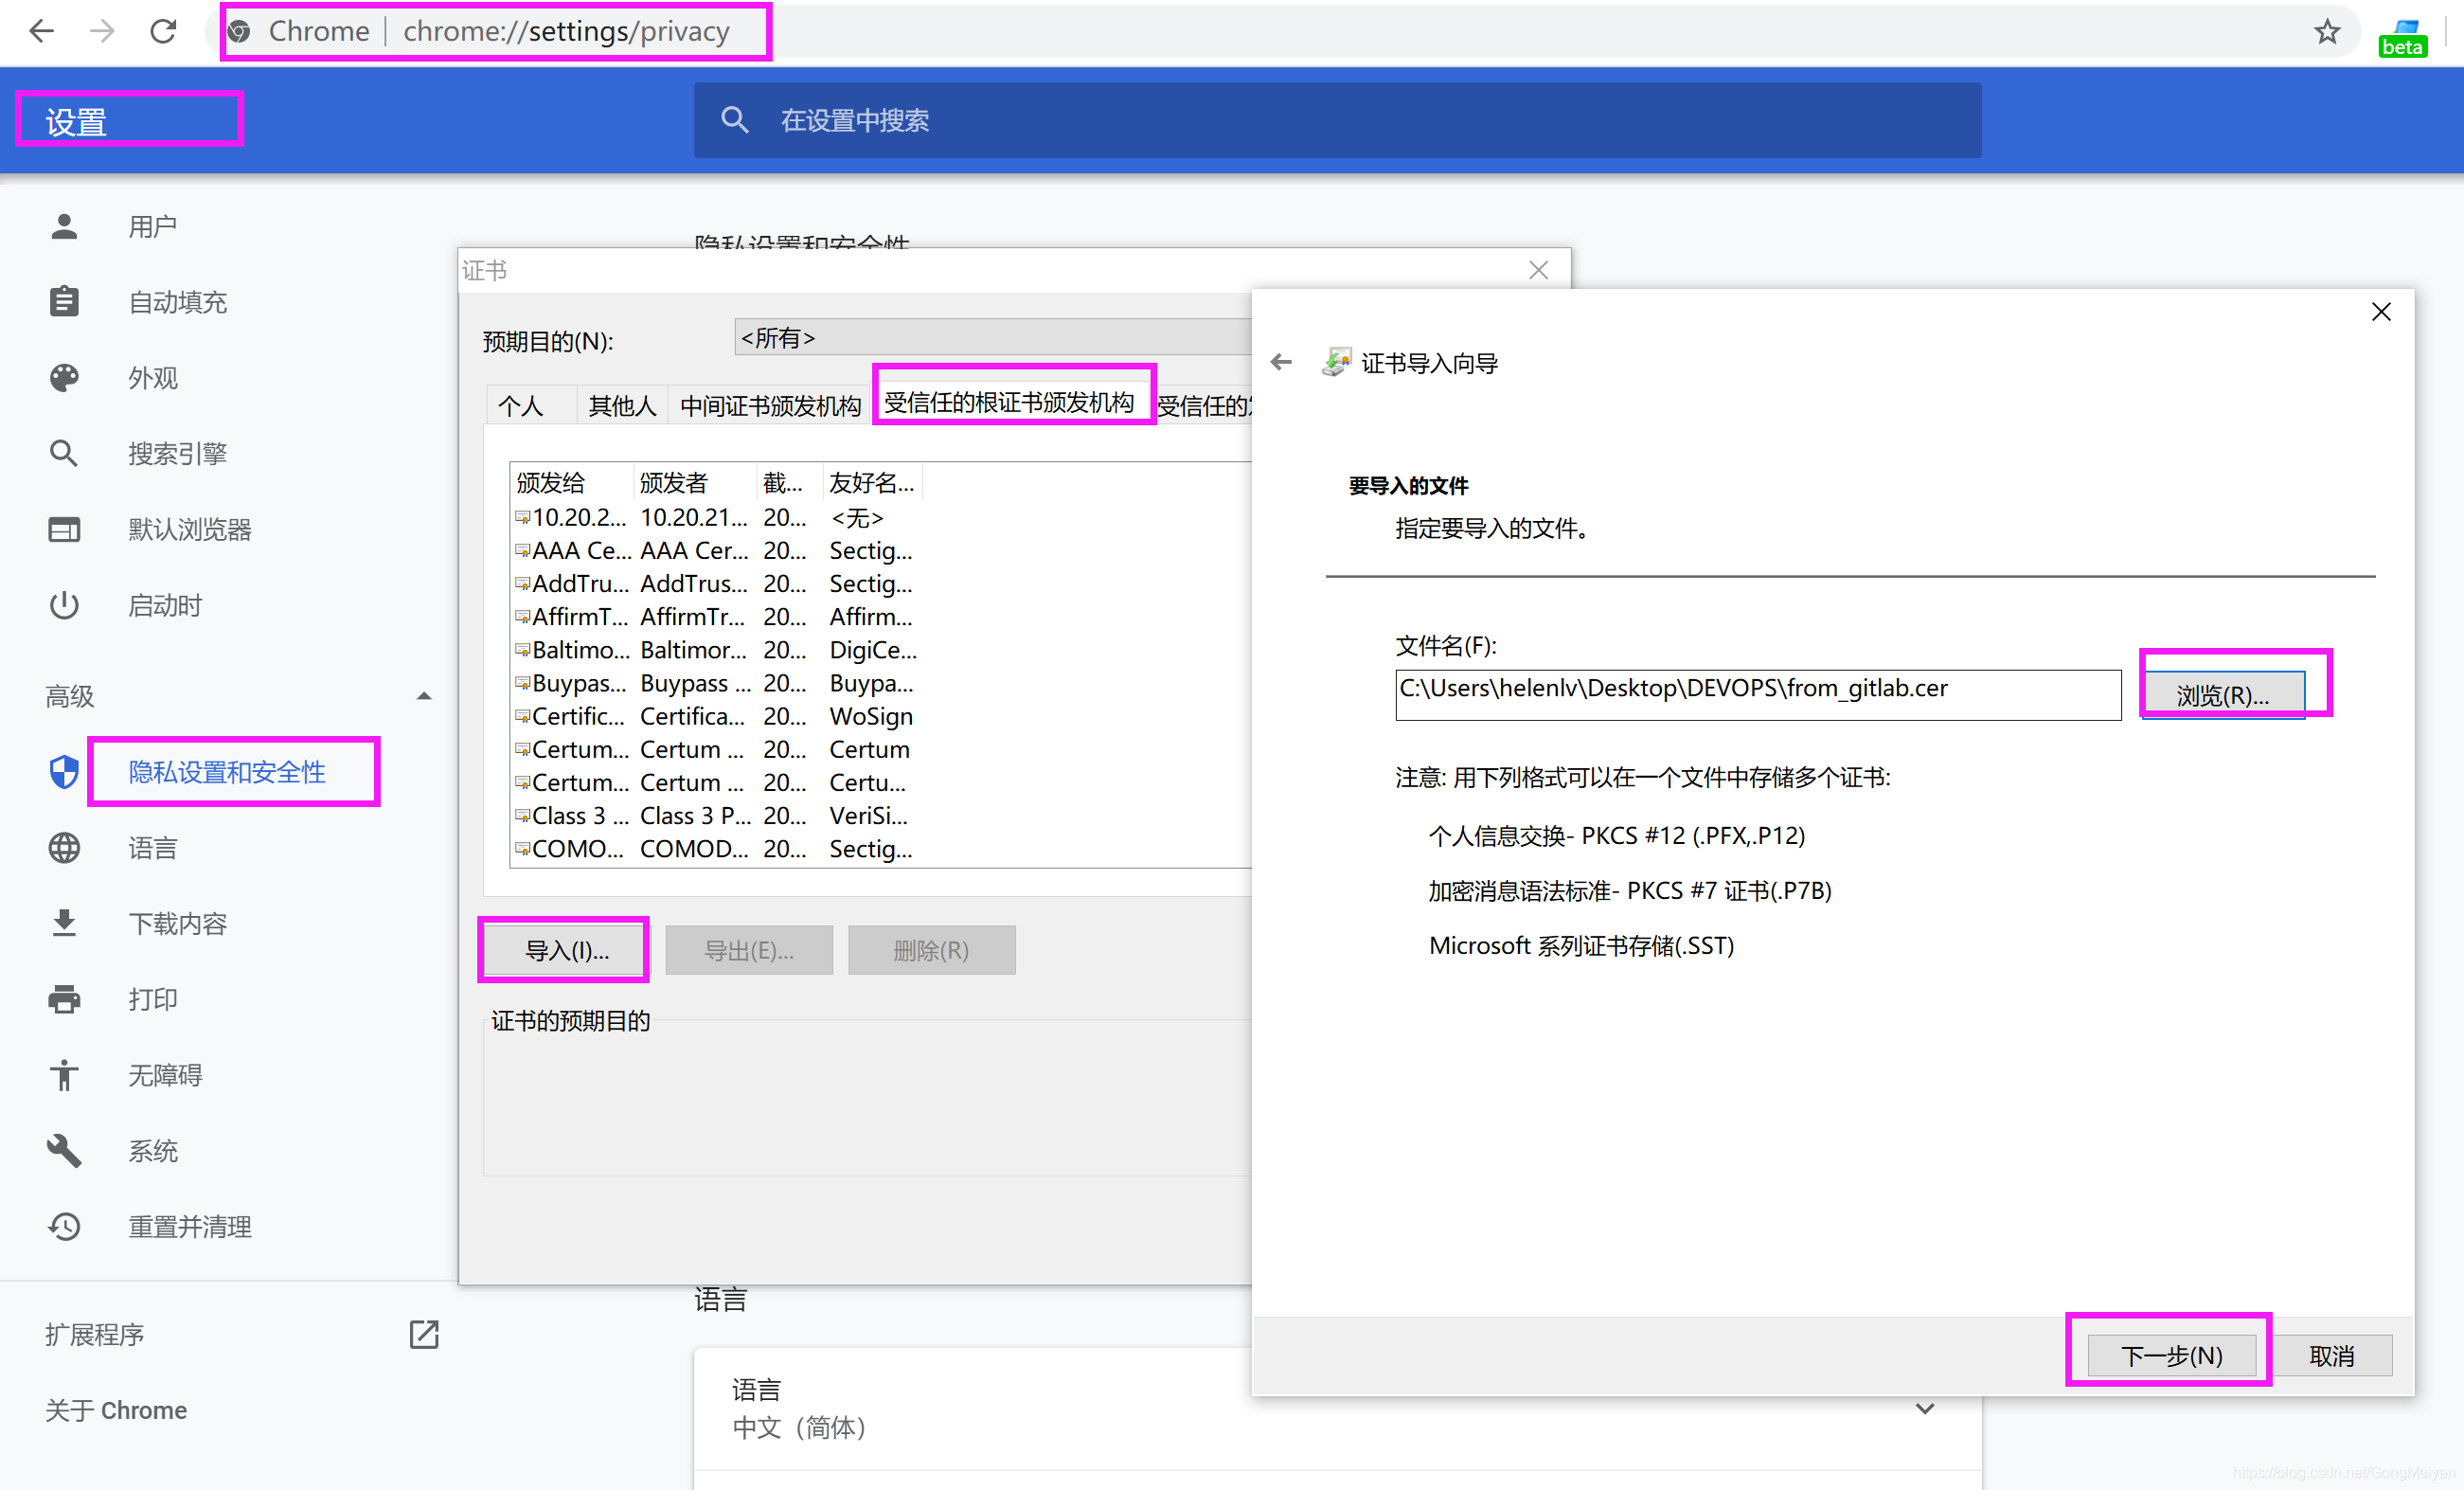Screen dimensions: 2464x1490
Task: Open the 外观 palette icon in sidebar
Action: (x=64, y=378)
